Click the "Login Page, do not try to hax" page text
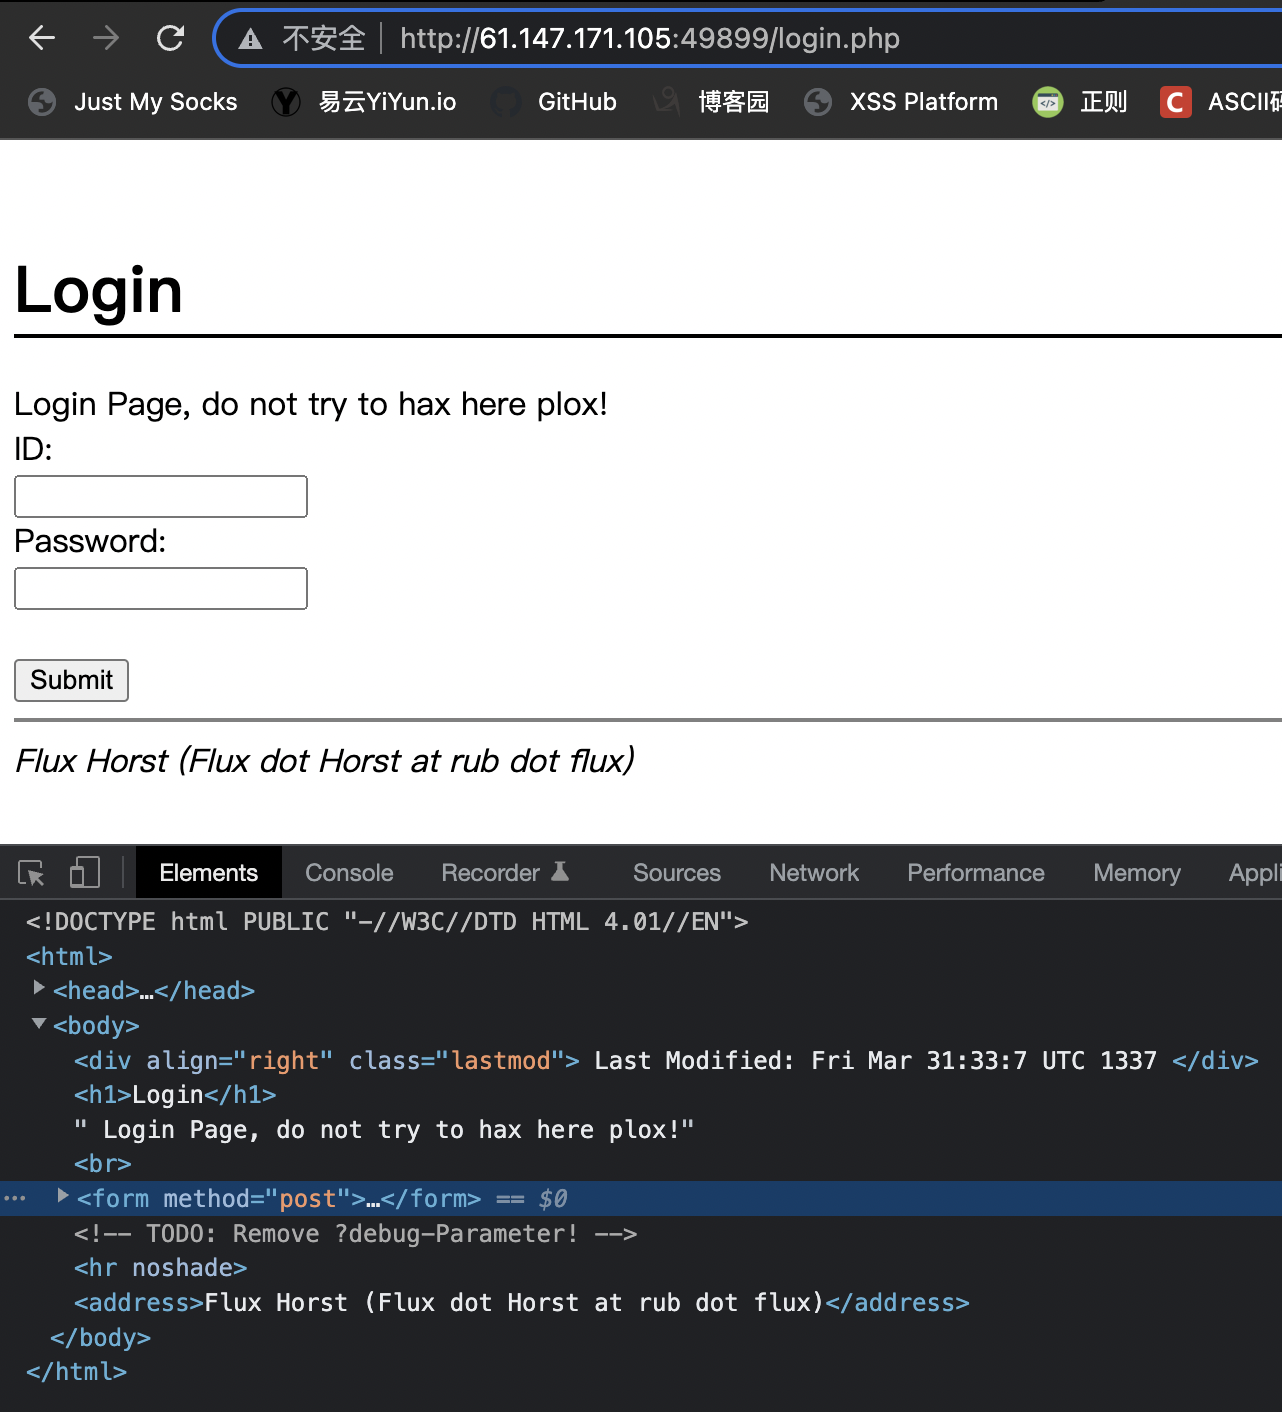Viewport: 1282px width, 1412px height. coord(311,404)
